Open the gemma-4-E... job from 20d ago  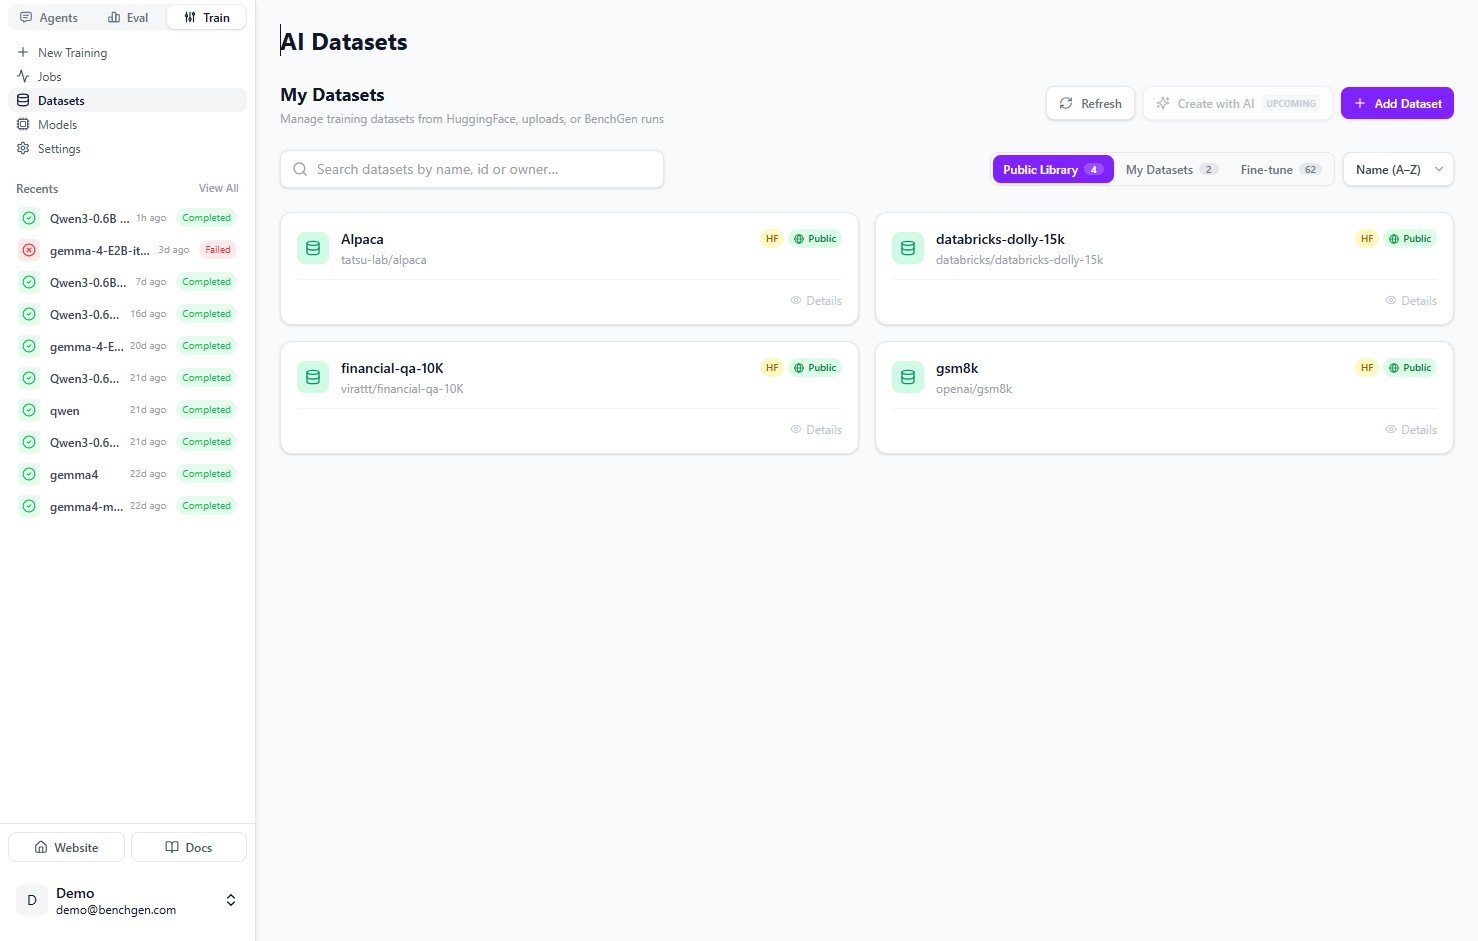(127, 346)
